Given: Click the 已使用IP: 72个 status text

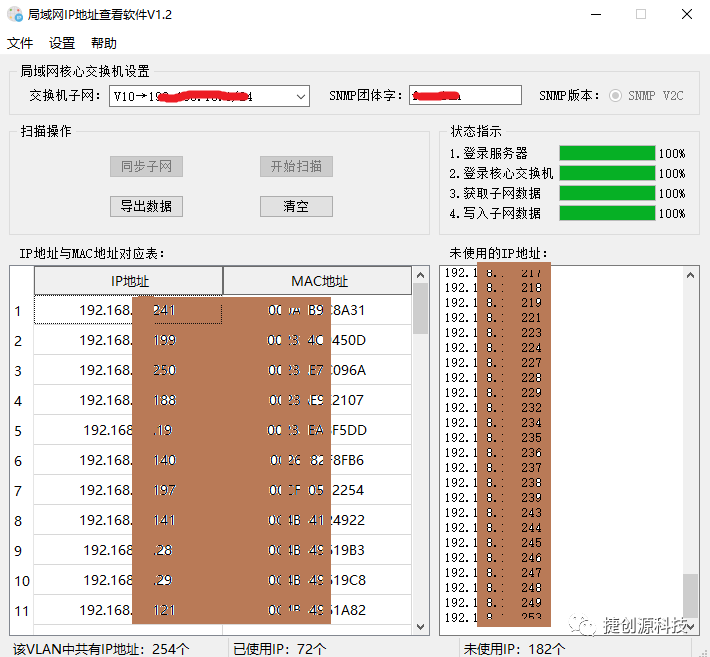Looking at the screenshot, I should (279, 649).
